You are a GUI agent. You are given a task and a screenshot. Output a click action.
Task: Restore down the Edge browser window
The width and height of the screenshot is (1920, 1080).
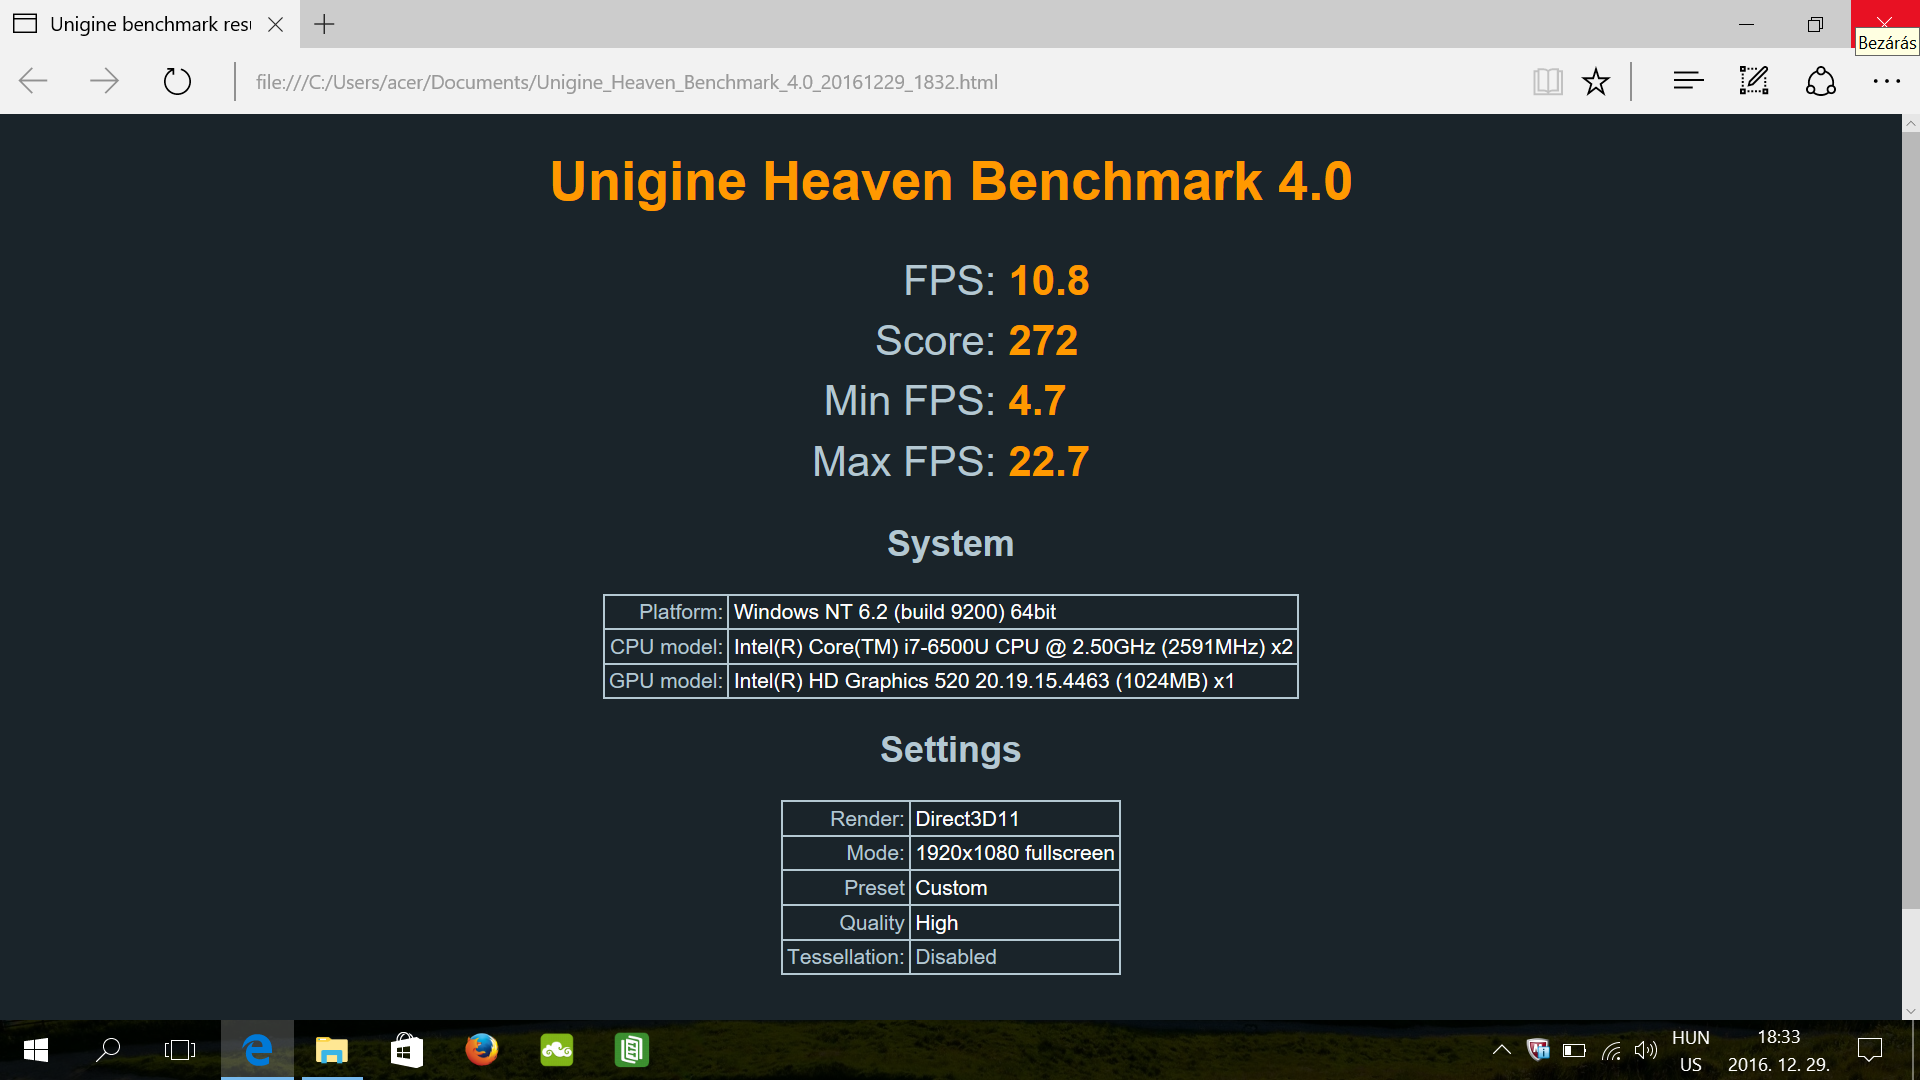(x=1816, y=24)
